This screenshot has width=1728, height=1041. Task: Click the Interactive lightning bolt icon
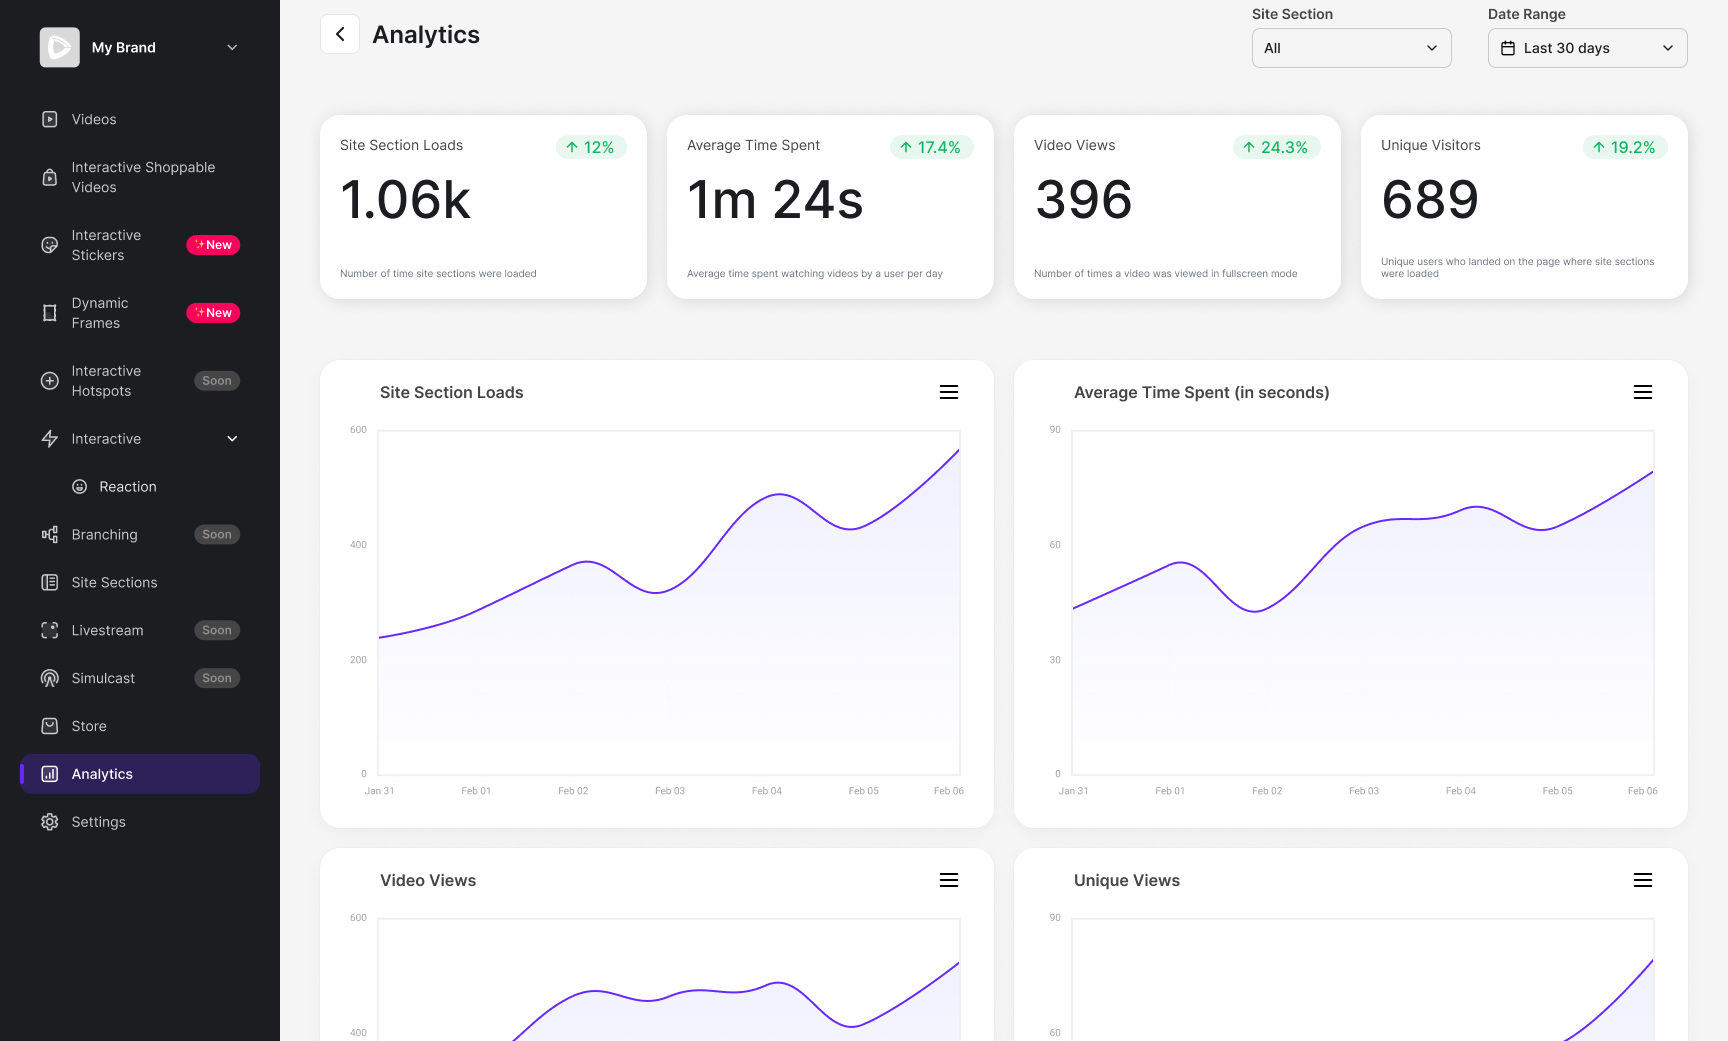tap(50, 439)
